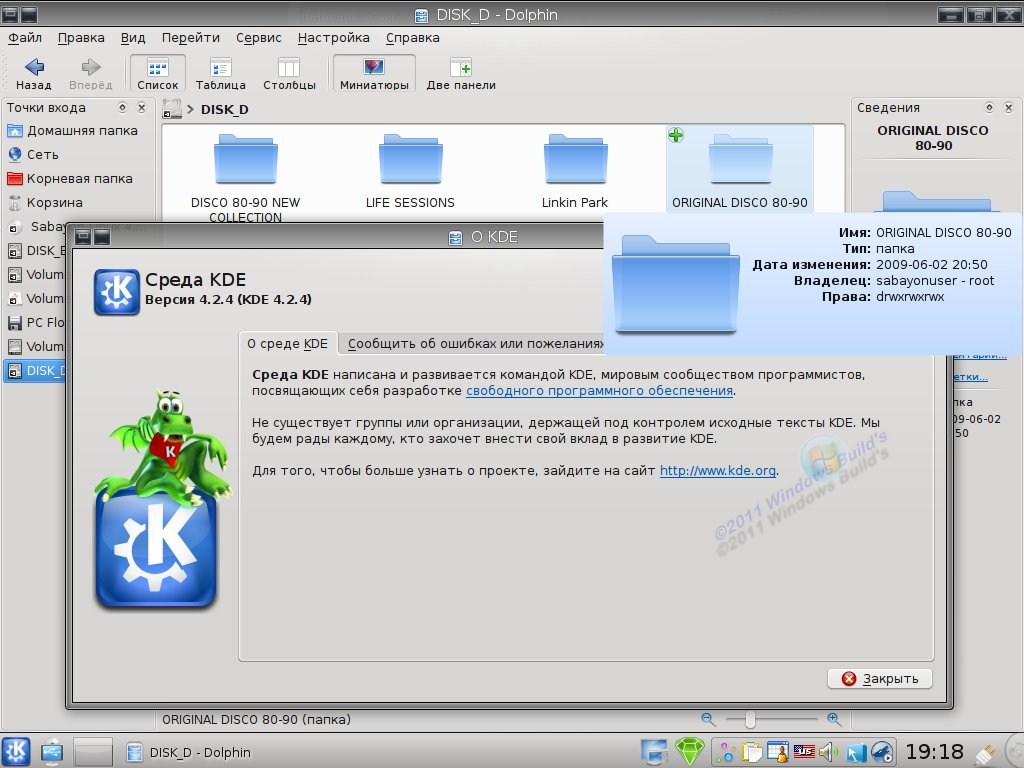
Task: Select the highlighted DISK_D places entry
Action: [x=36, y=371]
